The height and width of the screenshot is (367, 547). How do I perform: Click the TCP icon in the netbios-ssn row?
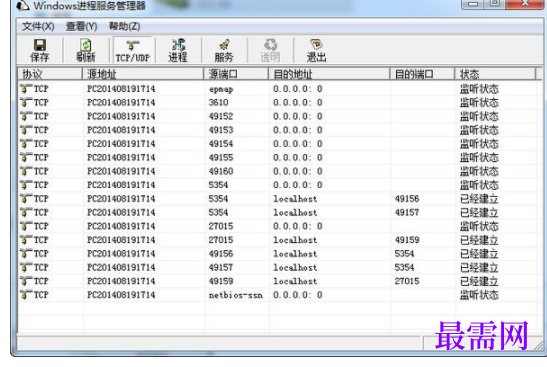point(26,295)
